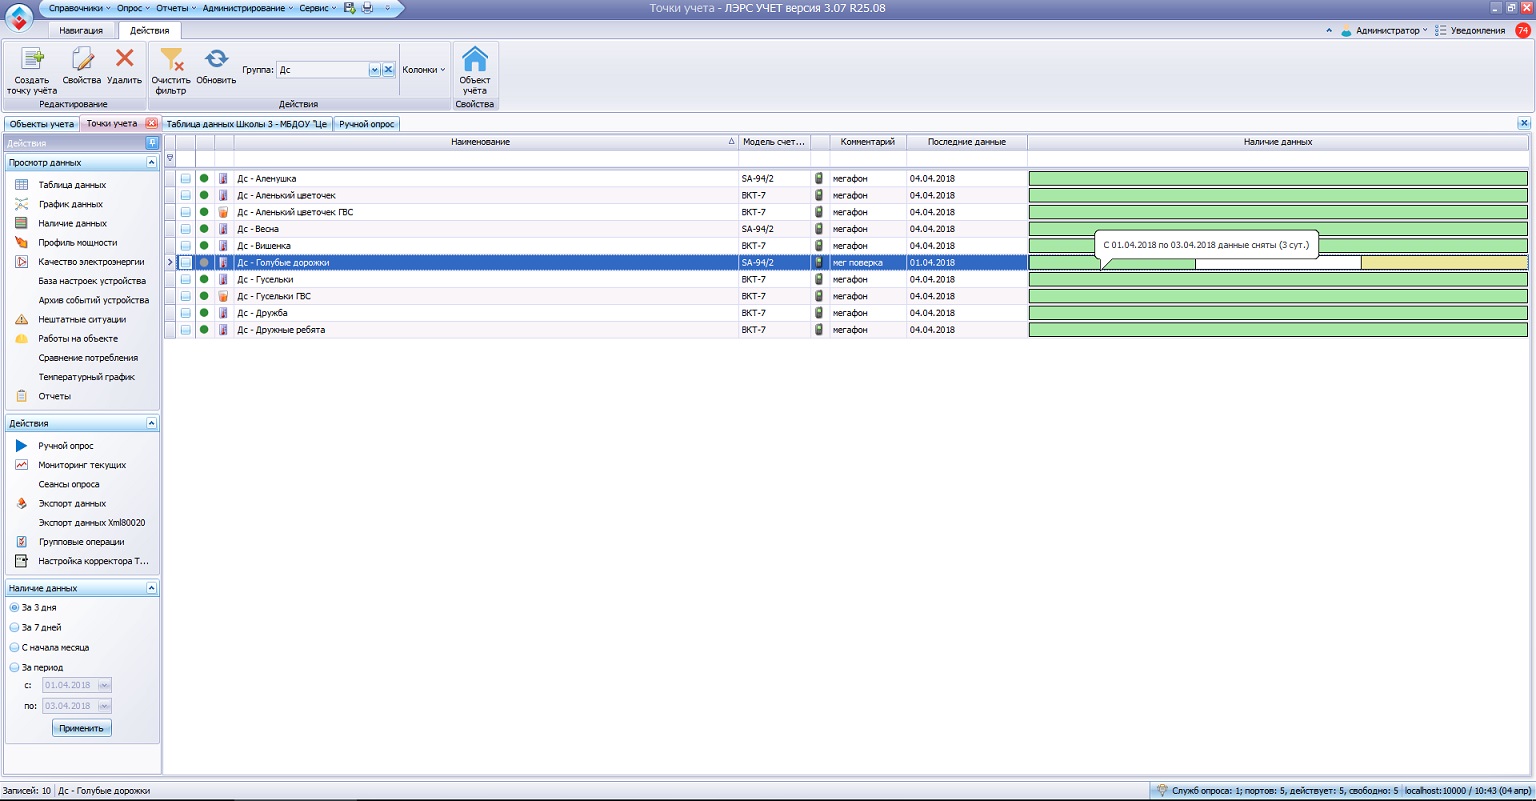Viewport: 1536px width, 801px height.
Task: Open the Справочники menu
Action: [x=79, y=8]
